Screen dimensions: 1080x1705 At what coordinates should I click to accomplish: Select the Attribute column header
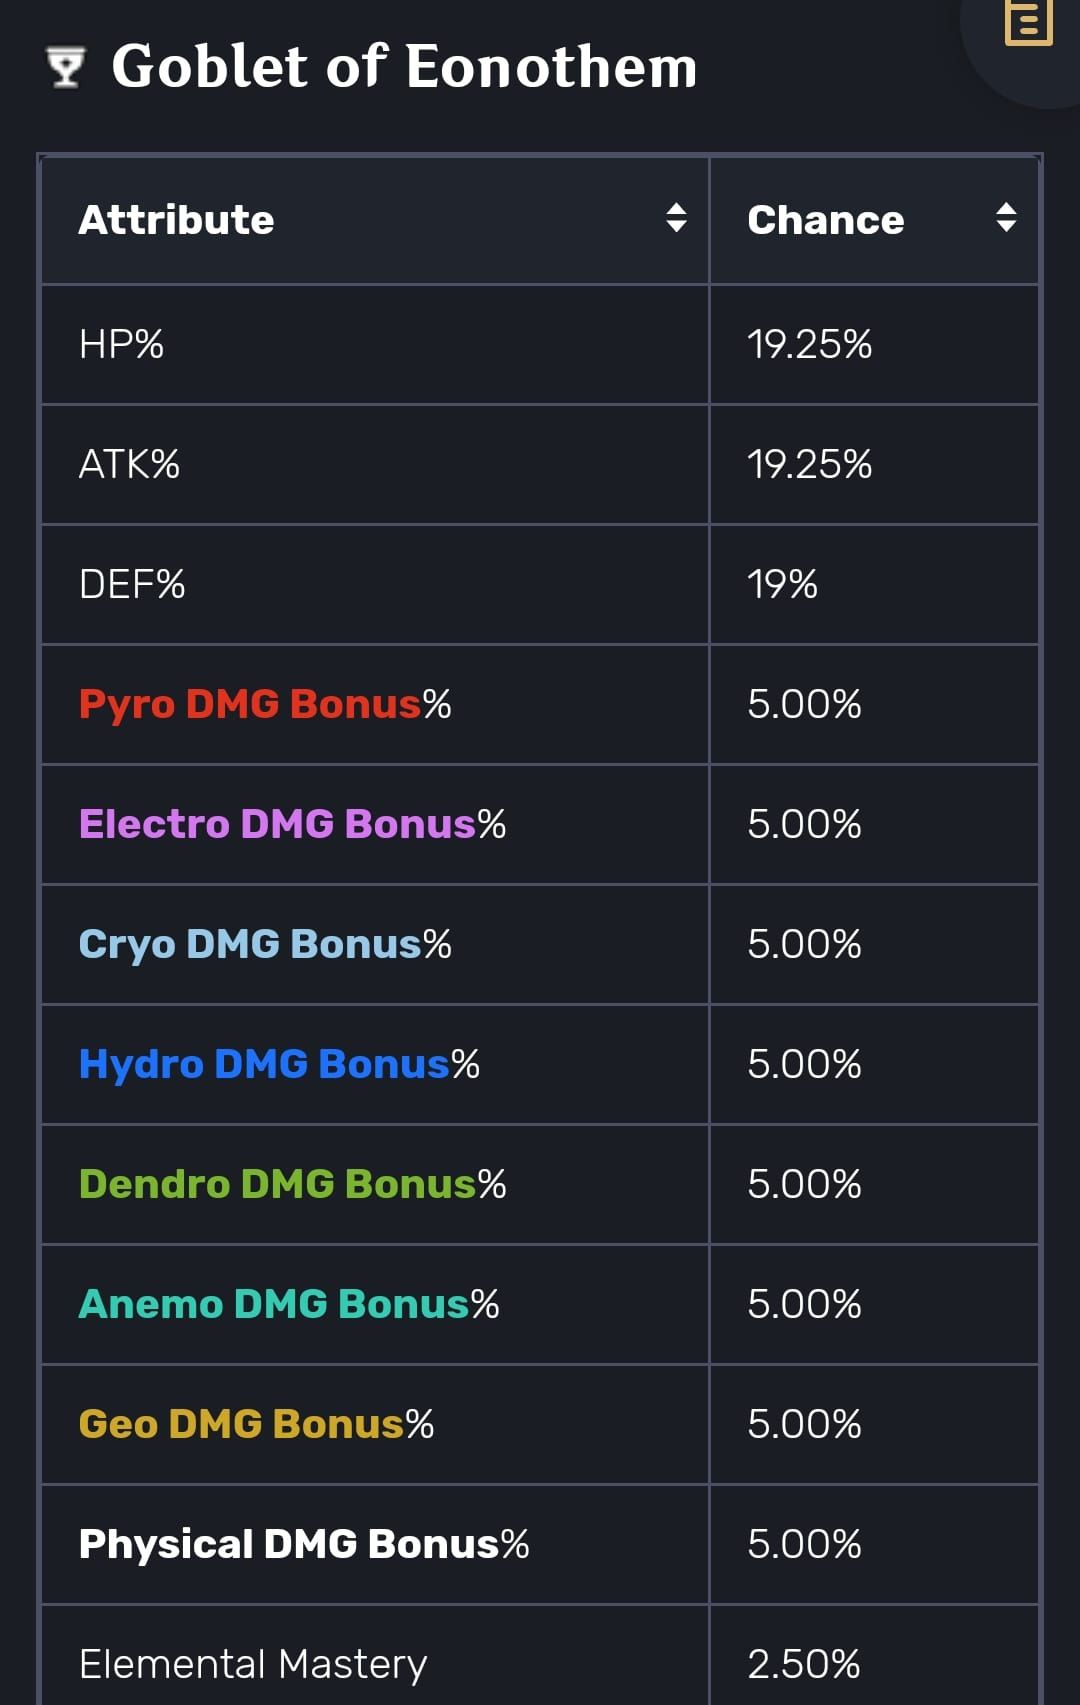pyautogui.click(x=178, y=220)
